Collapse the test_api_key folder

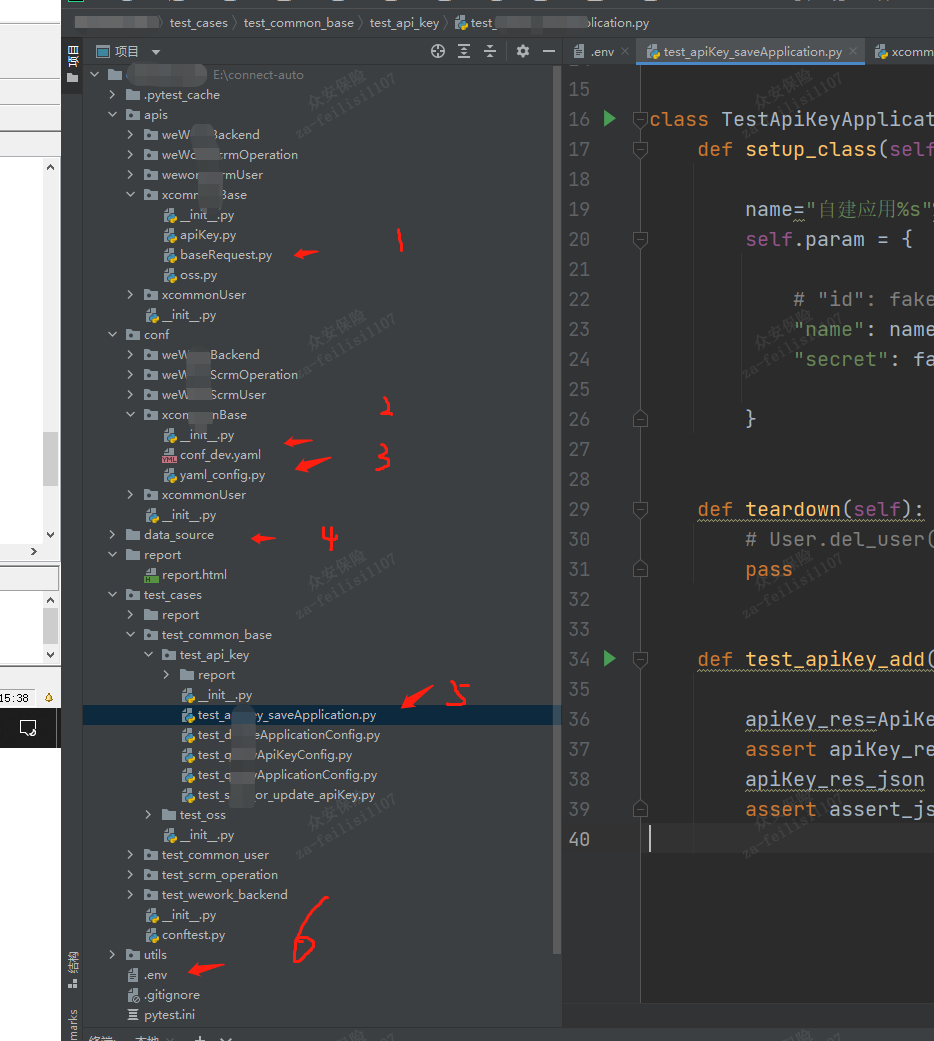(x=148, y=655)
